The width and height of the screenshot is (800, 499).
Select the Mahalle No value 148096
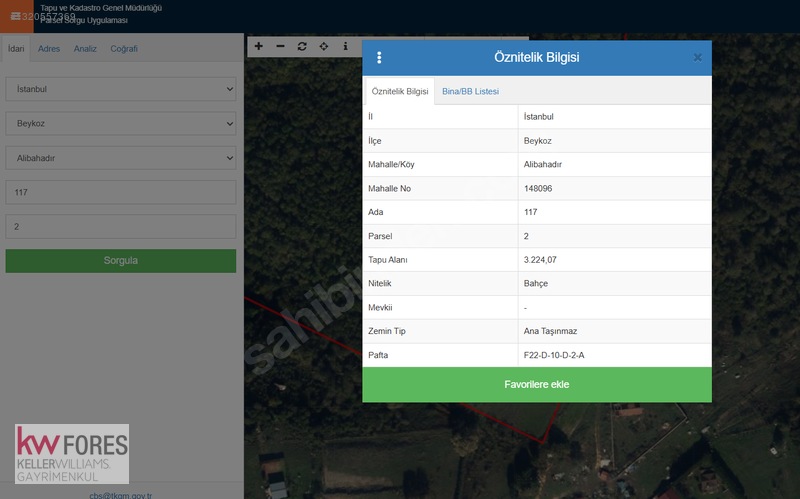tap(538, 188)
